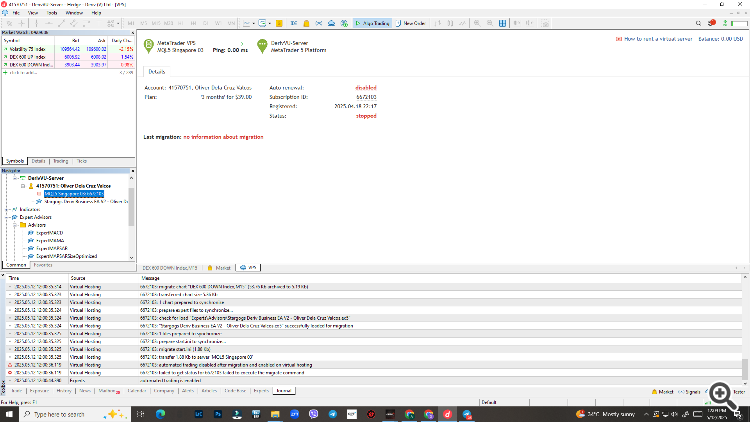750x422 pixels.
Task: Open Signals link at toolbox right side
Action: 689,392
